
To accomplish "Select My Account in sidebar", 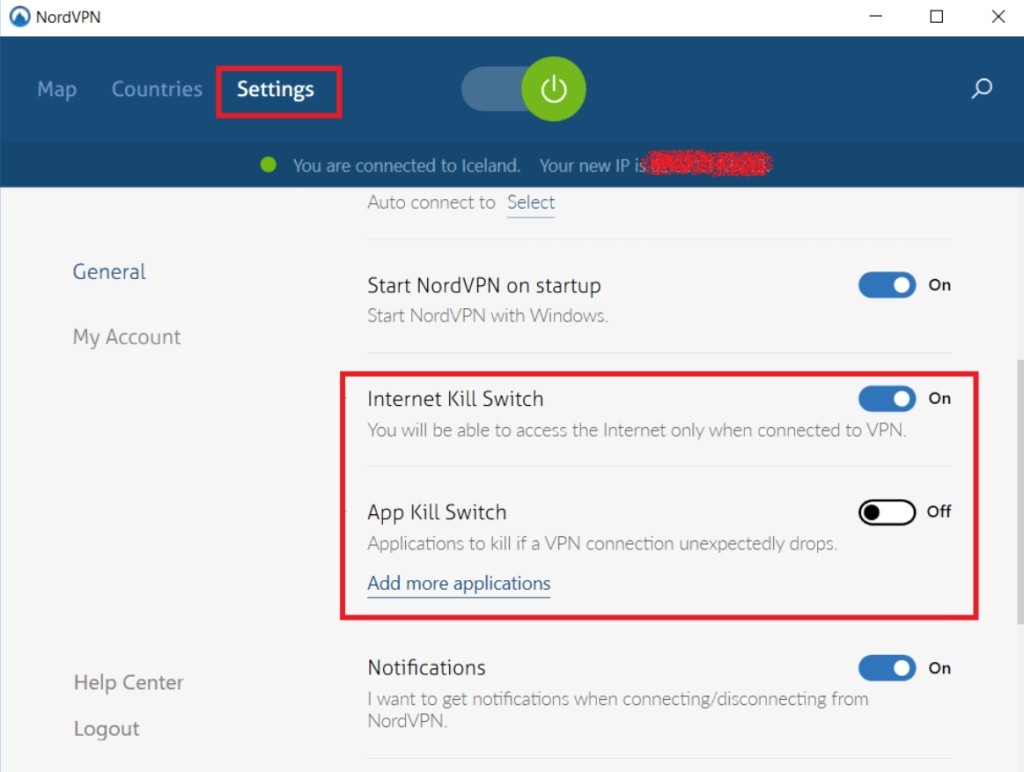I will pos(127,337).
